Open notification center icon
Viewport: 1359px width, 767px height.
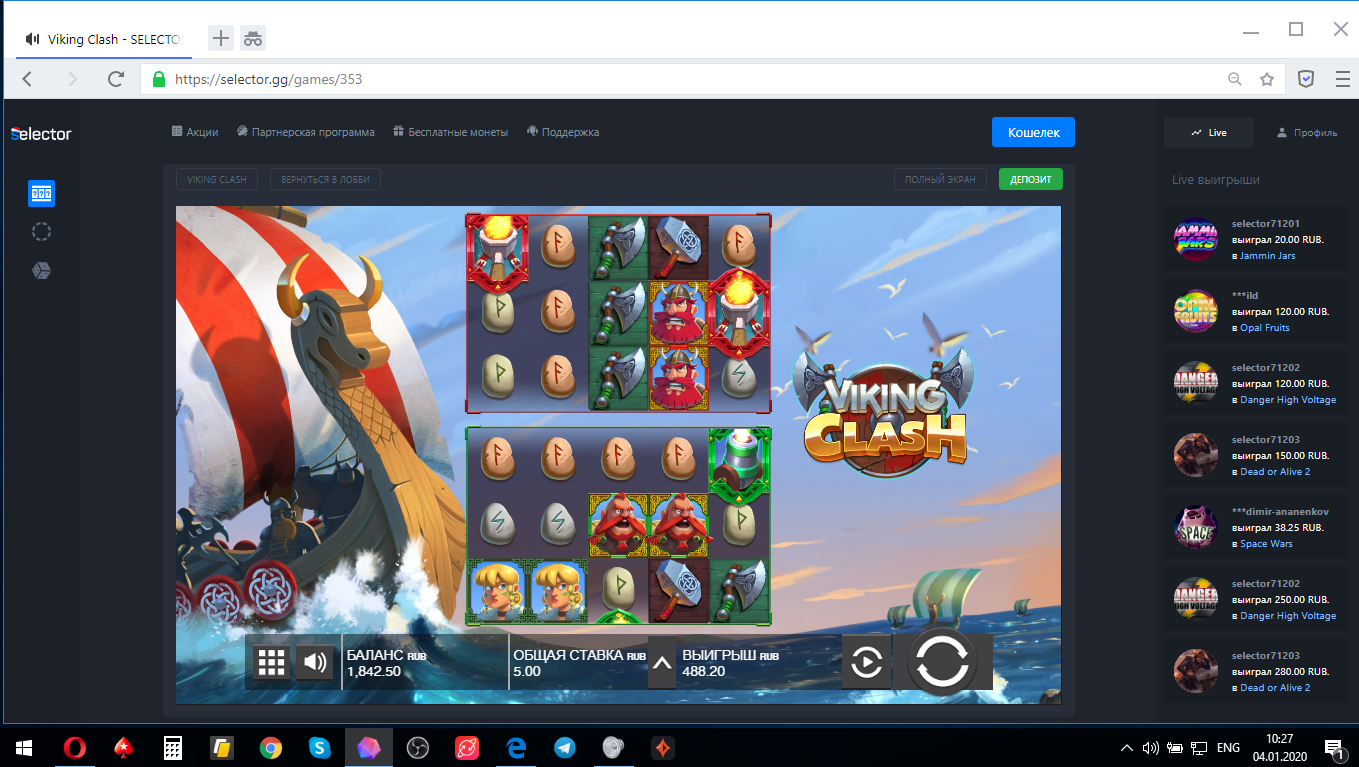click(x=1334, y=748)
